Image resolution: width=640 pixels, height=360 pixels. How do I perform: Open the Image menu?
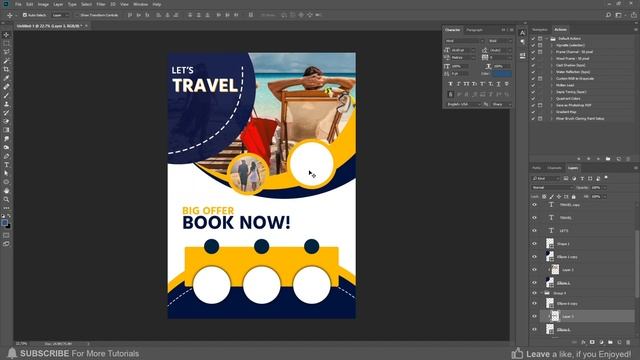43,4
